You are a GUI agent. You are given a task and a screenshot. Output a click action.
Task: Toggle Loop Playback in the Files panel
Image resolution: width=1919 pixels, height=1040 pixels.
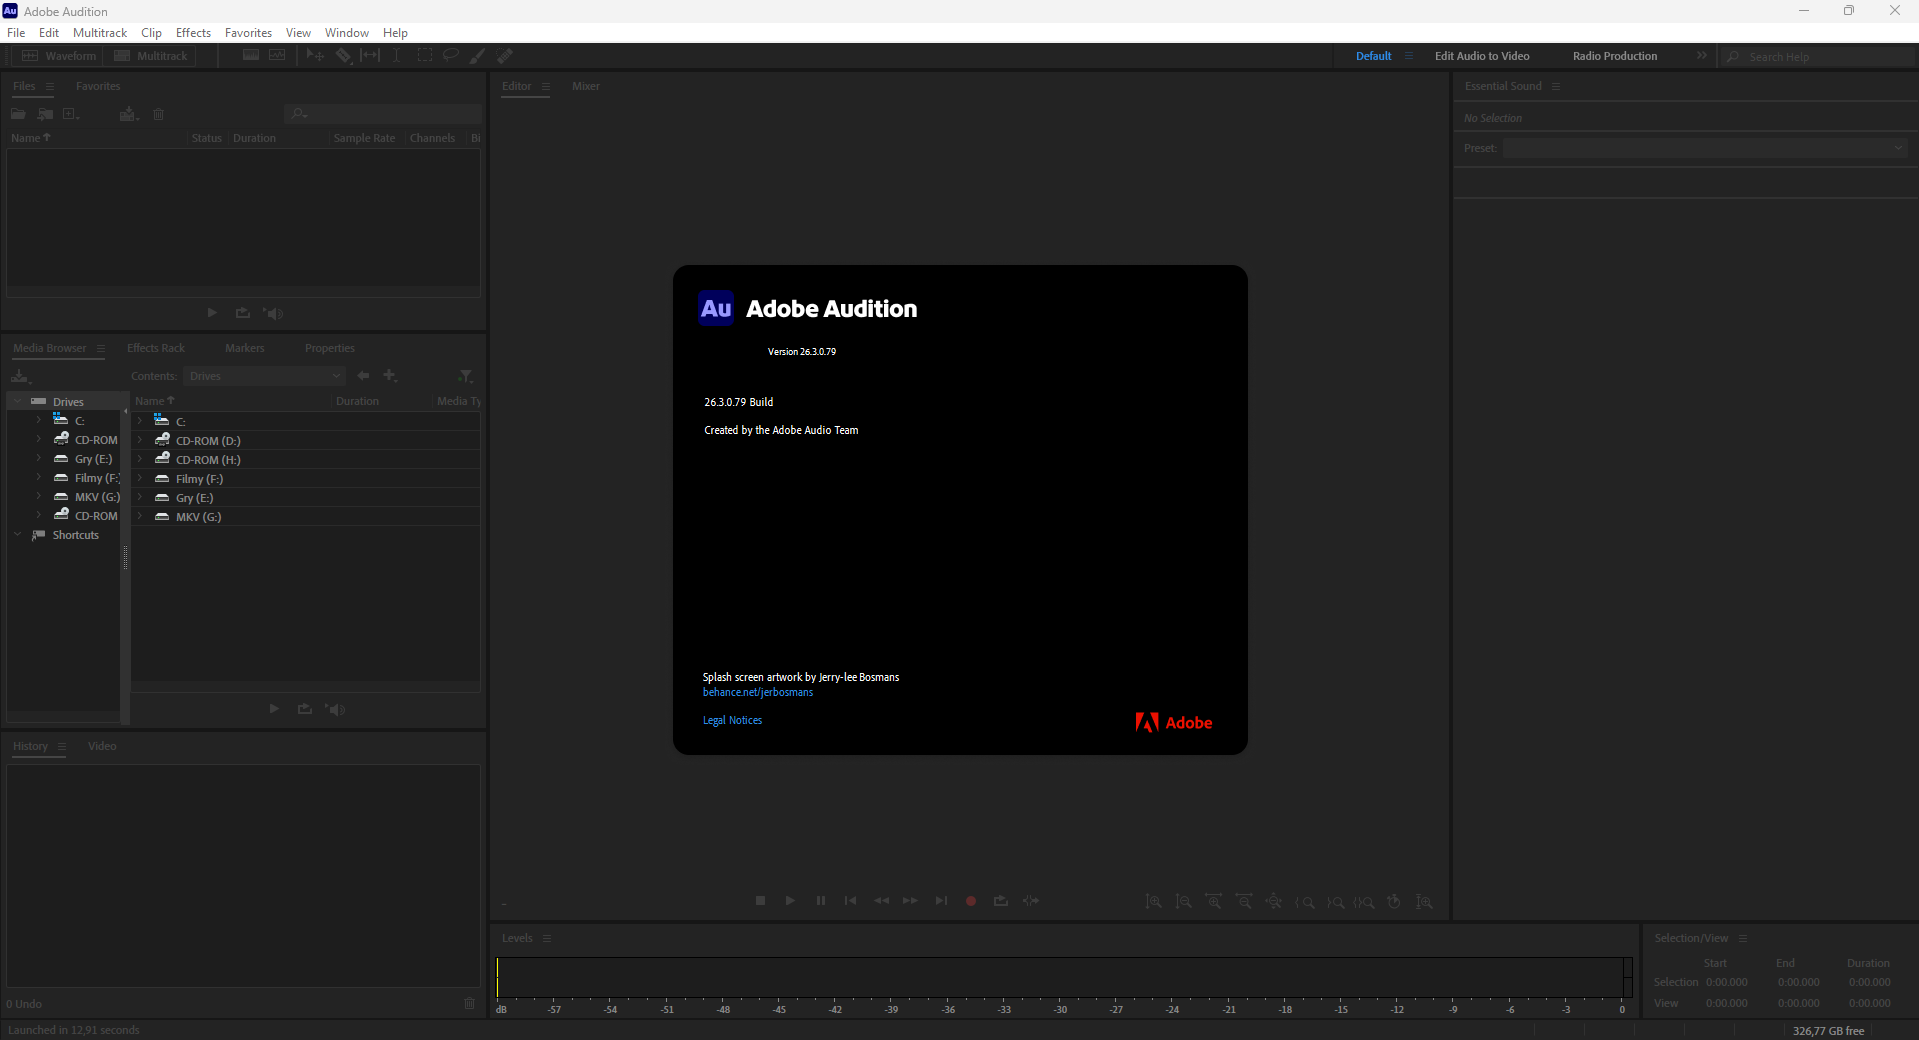(x=243, y=313)
